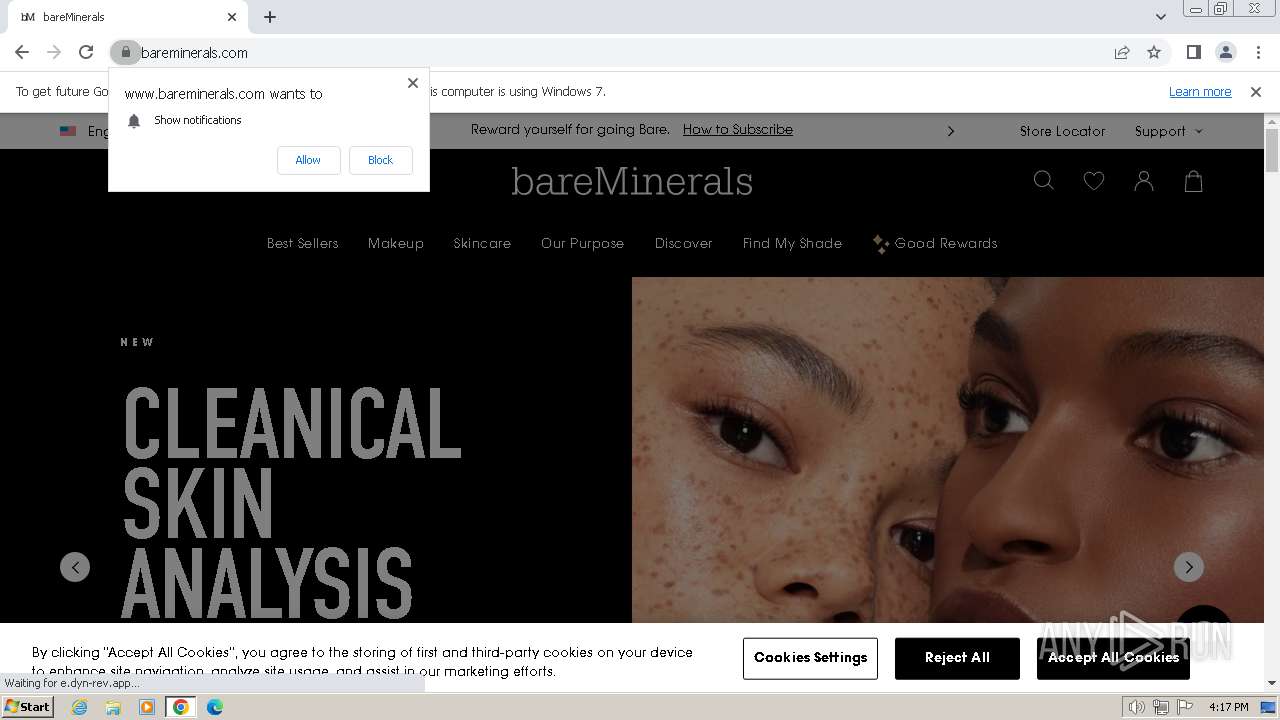1280x720 pixels.
Task: Click the taskbar clock 4:17 PM
Action: pos(1229,707)
